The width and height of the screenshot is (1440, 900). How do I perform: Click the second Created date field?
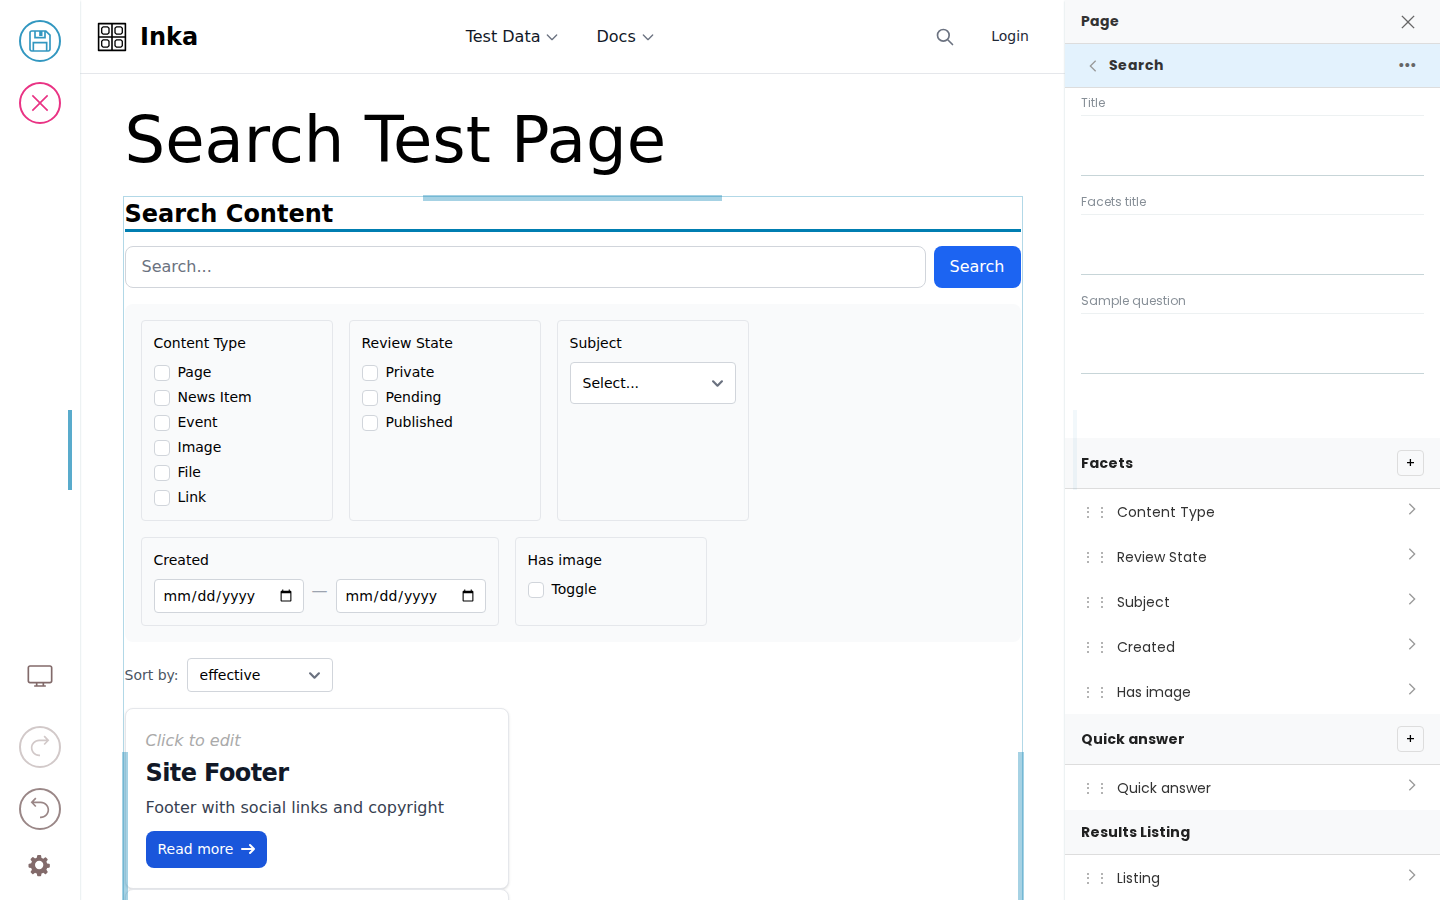411,596
